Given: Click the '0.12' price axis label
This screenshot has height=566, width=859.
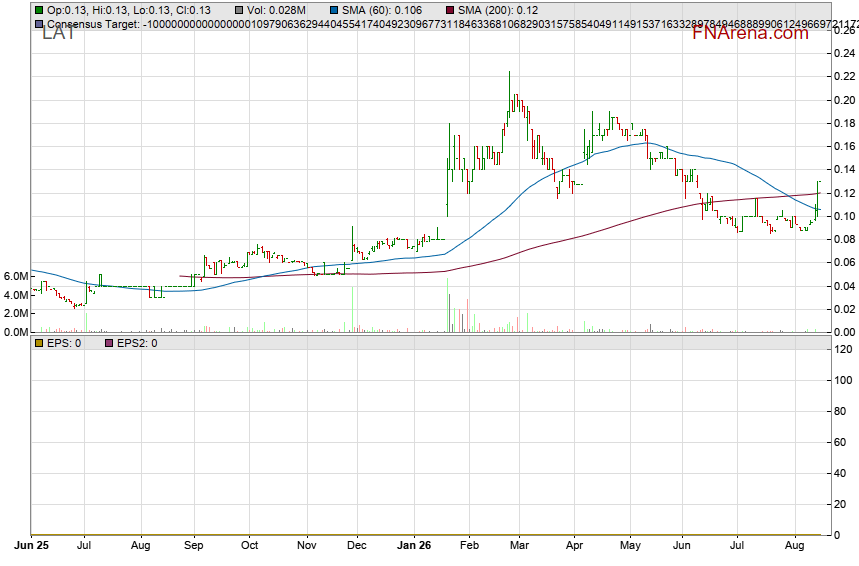Looking at the screenshot, I should pos(844,193).
